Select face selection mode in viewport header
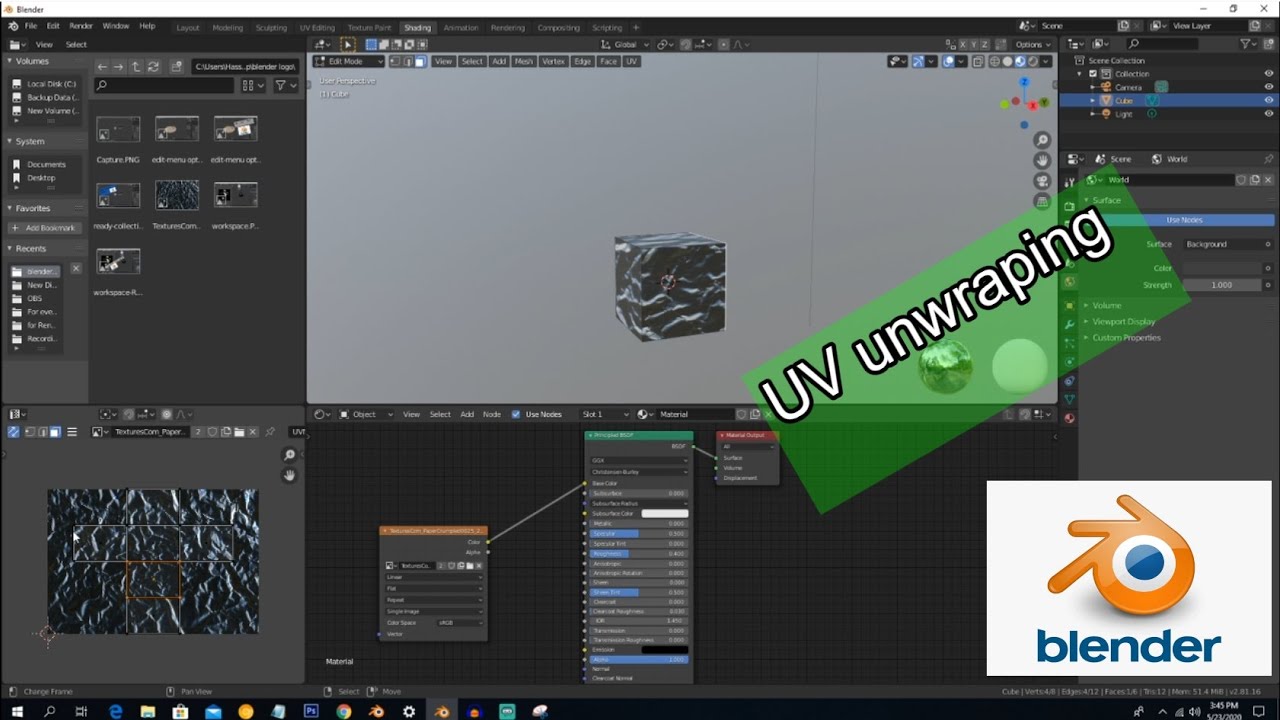 (x=420, y=61)
